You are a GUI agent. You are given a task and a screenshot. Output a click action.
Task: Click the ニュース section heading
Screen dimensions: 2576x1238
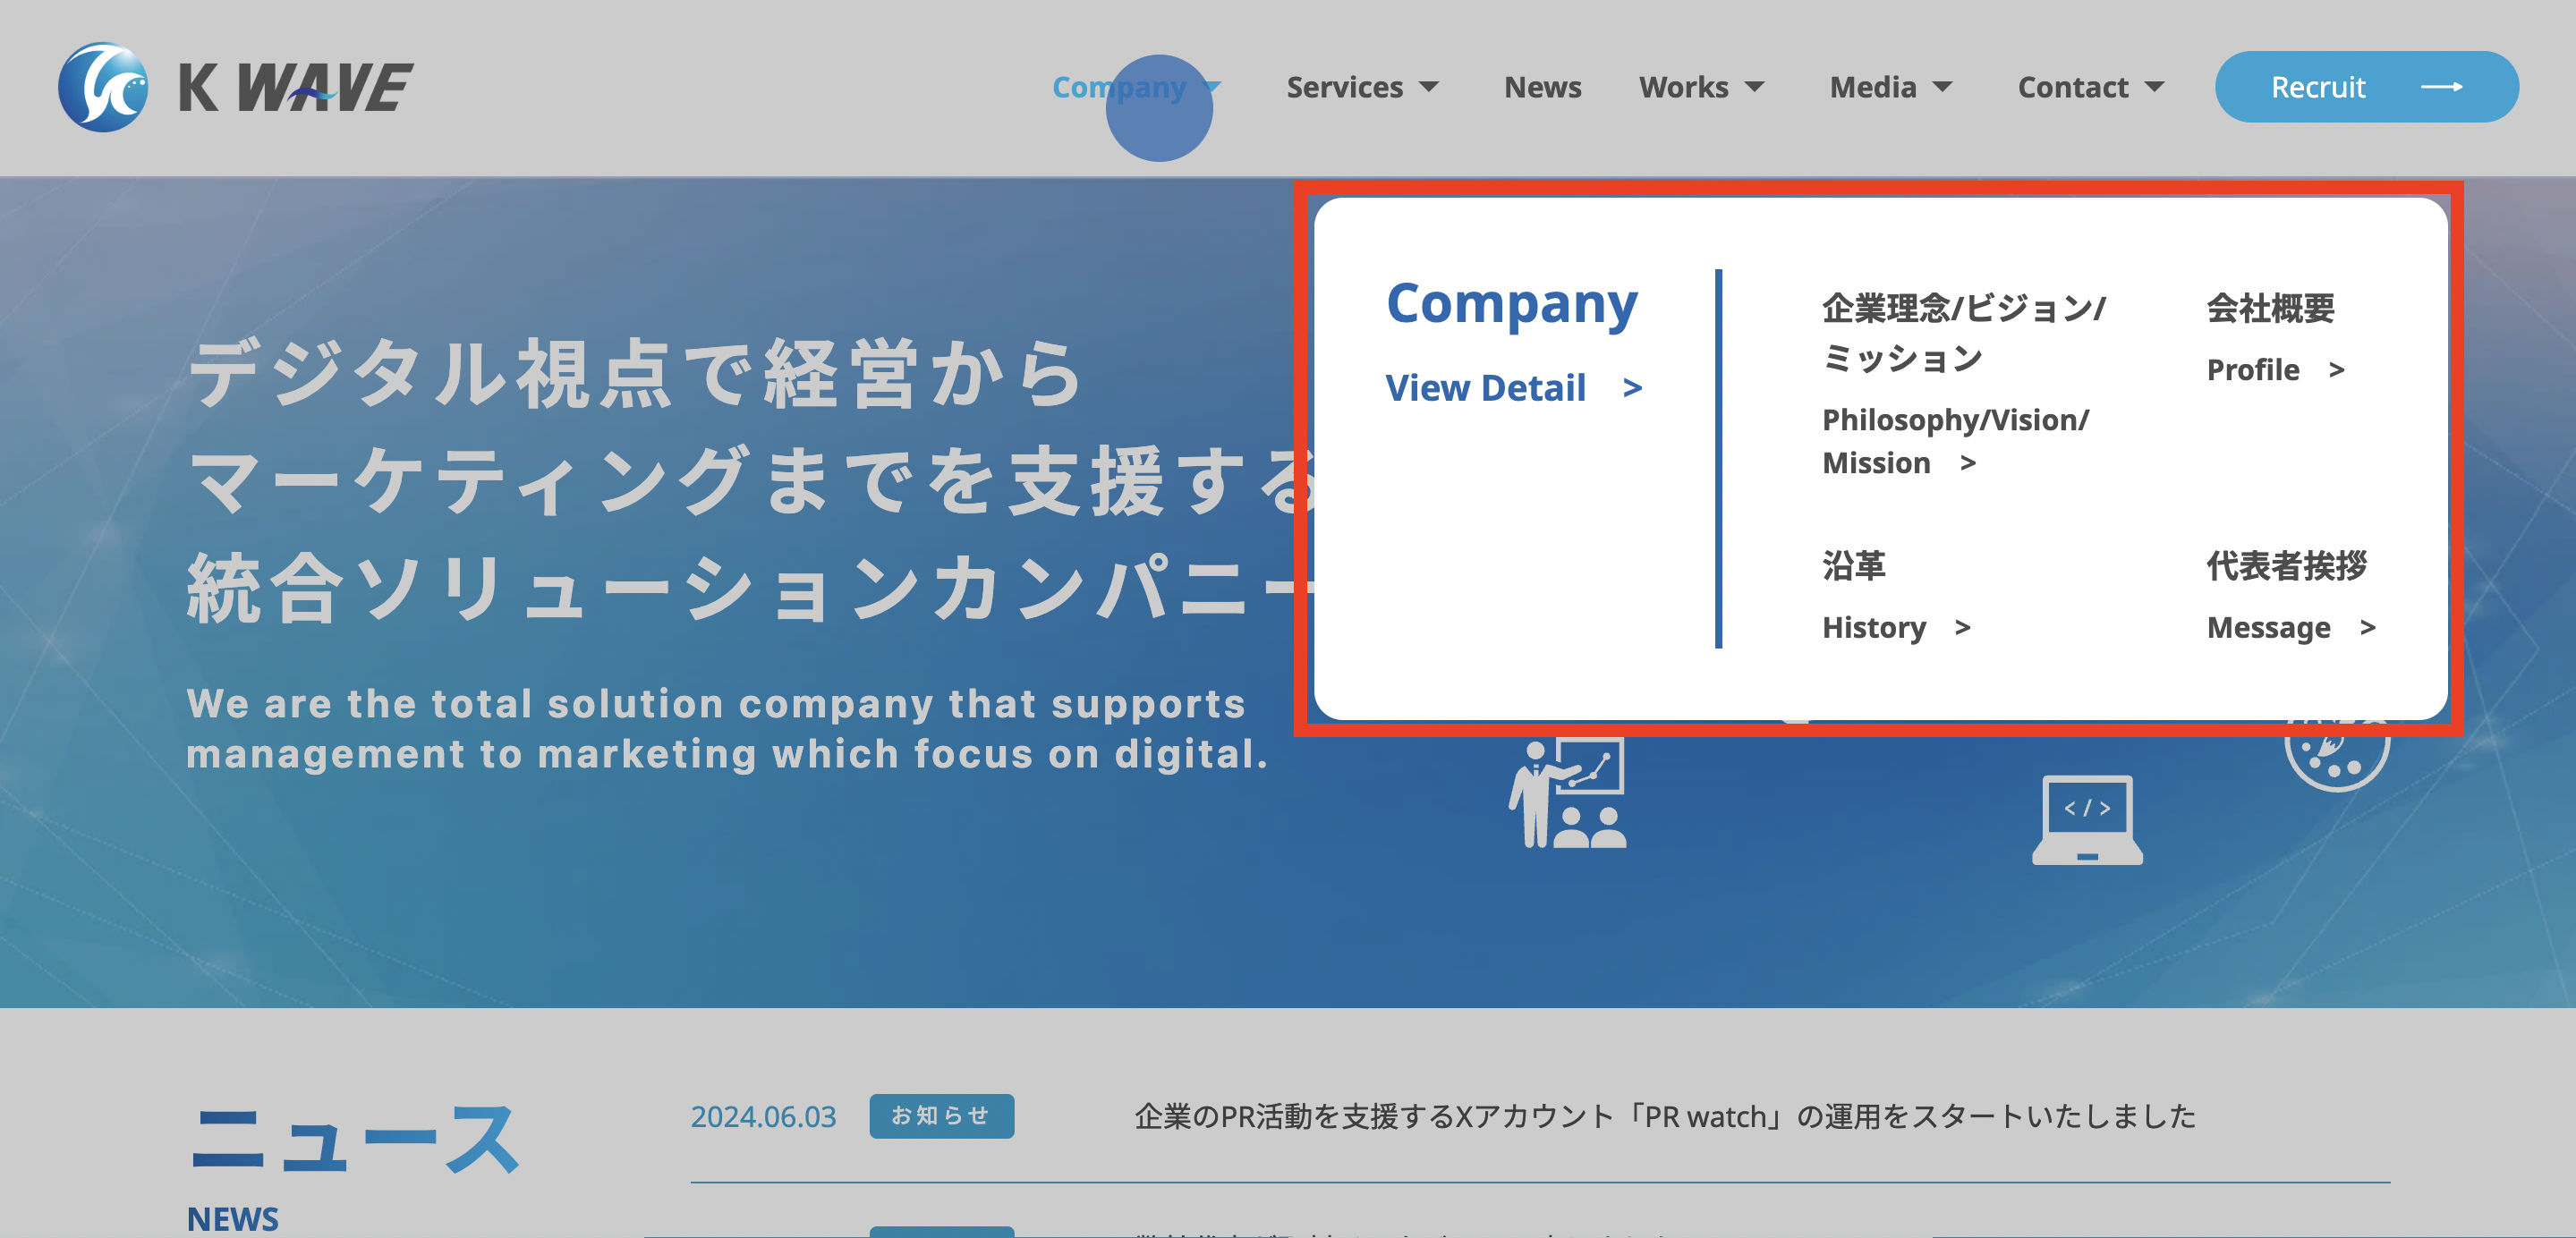[x=354, y=1138]
